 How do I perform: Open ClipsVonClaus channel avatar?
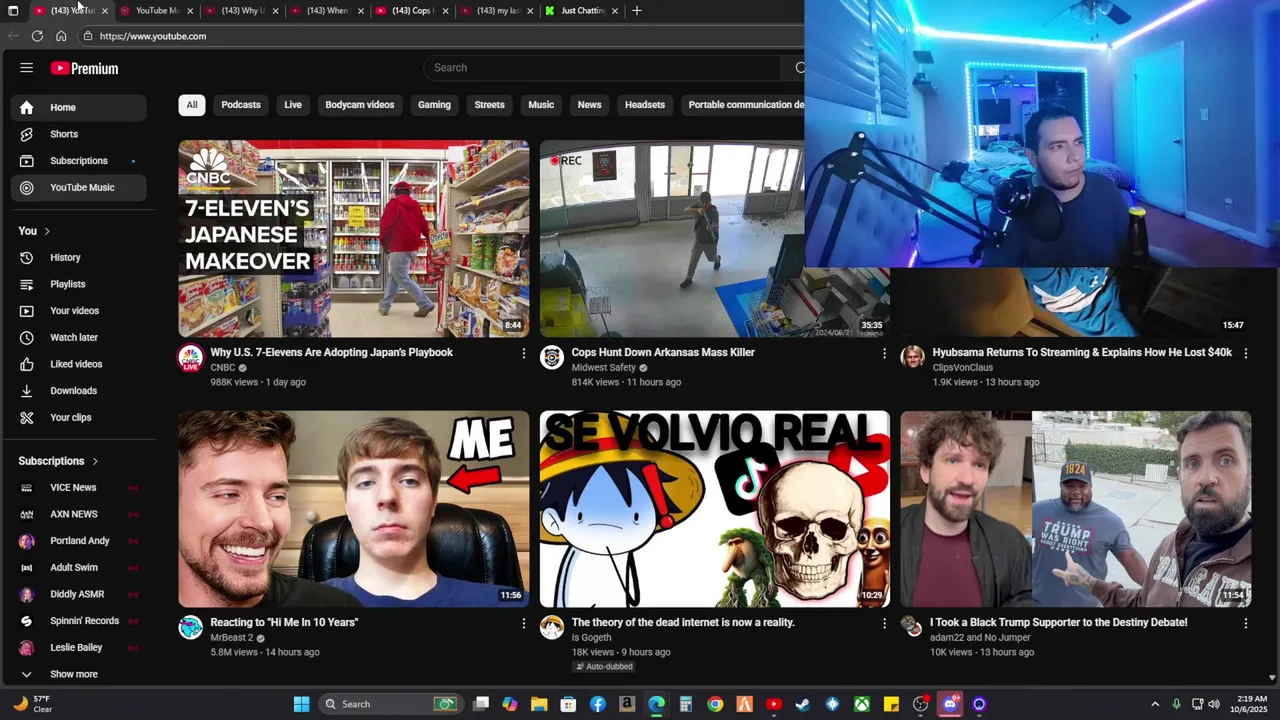(913, 358)
